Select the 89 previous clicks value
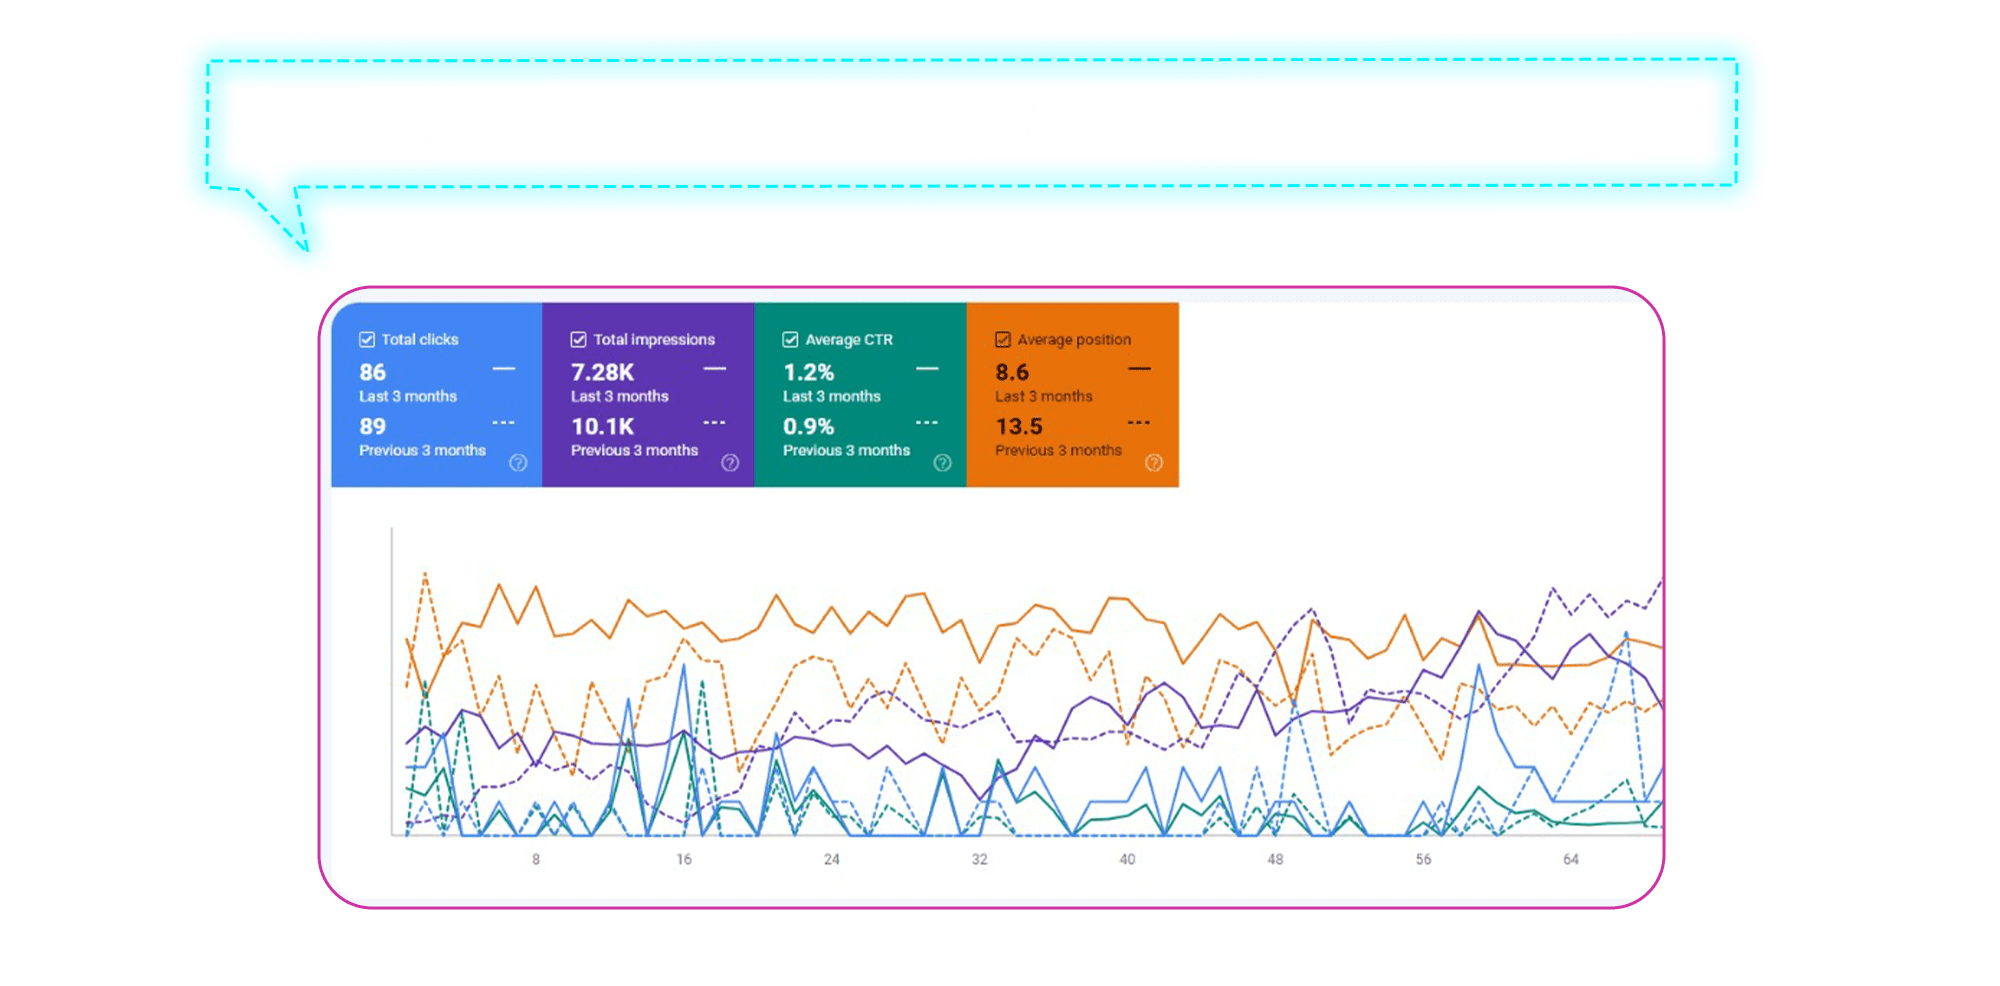The image size is (2000, 986). tap(373, 426)
